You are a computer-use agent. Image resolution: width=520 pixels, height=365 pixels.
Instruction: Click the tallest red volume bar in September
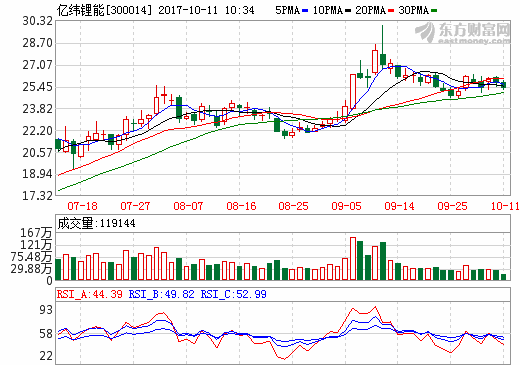tap(353, 259)
